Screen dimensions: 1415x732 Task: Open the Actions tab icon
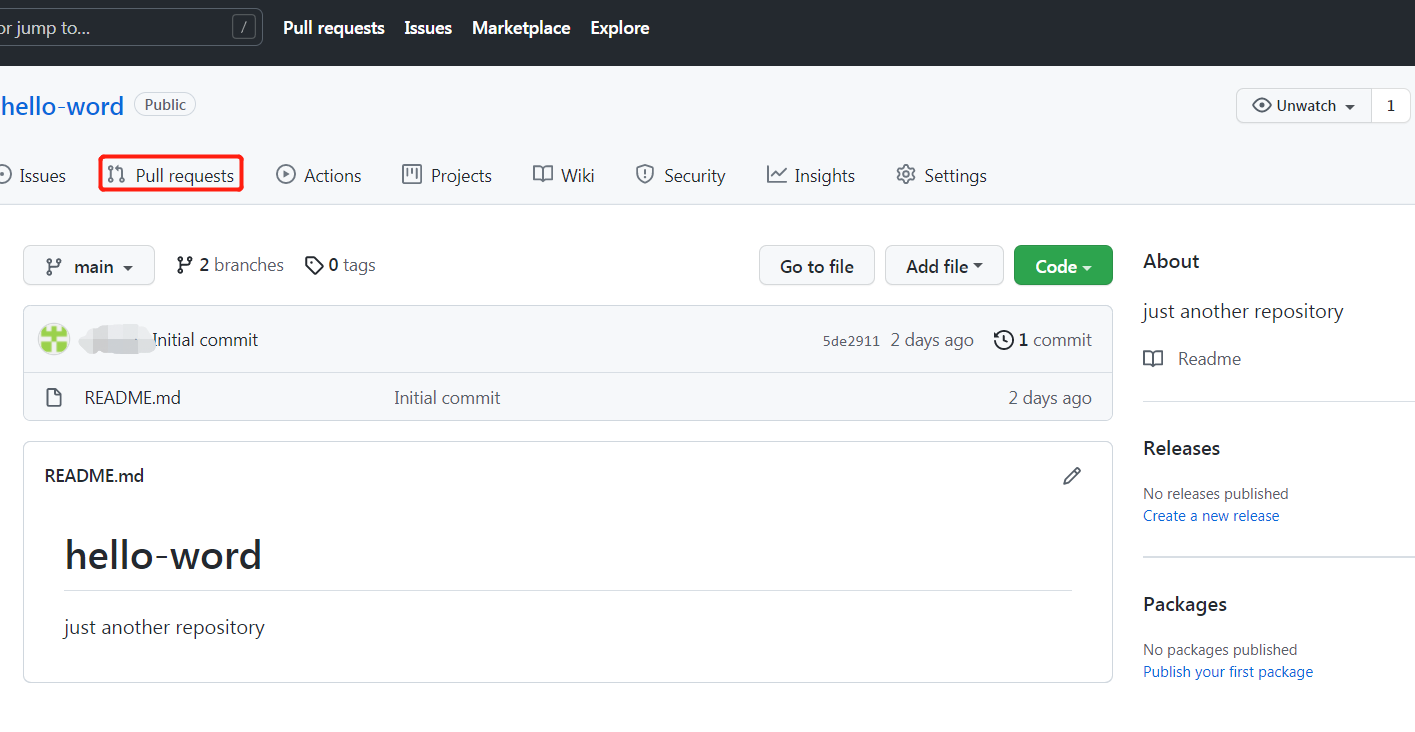284,174
